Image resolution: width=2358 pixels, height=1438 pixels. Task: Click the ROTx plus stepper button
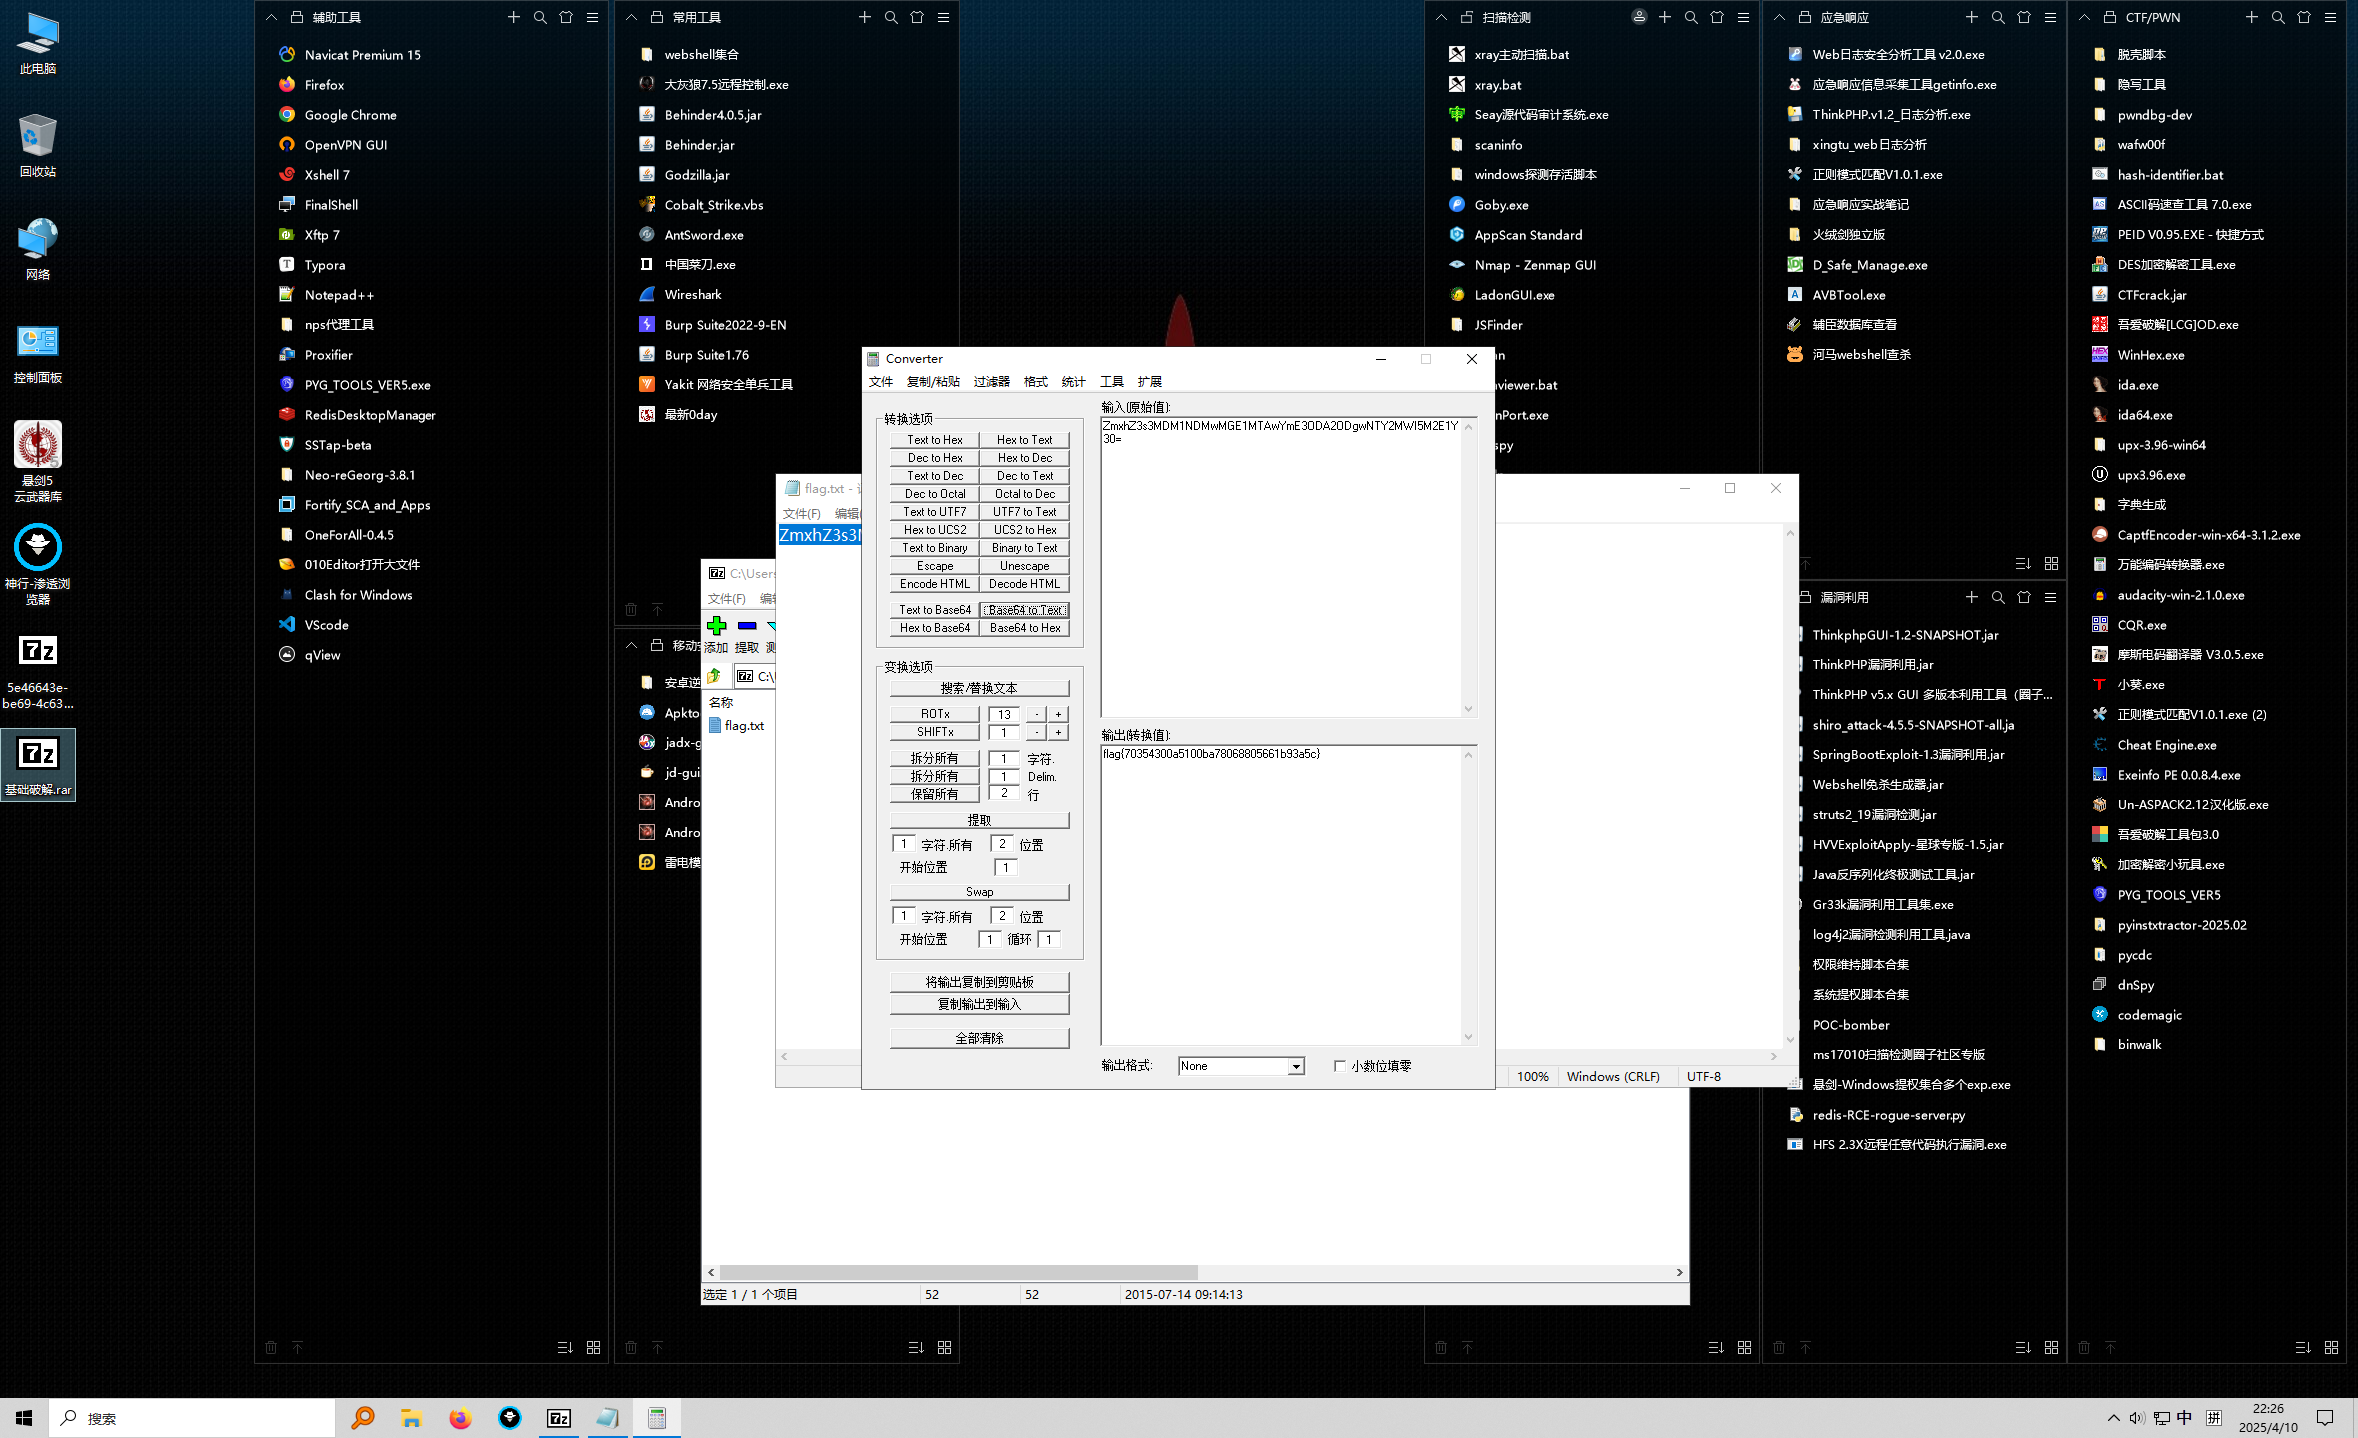1058,714
